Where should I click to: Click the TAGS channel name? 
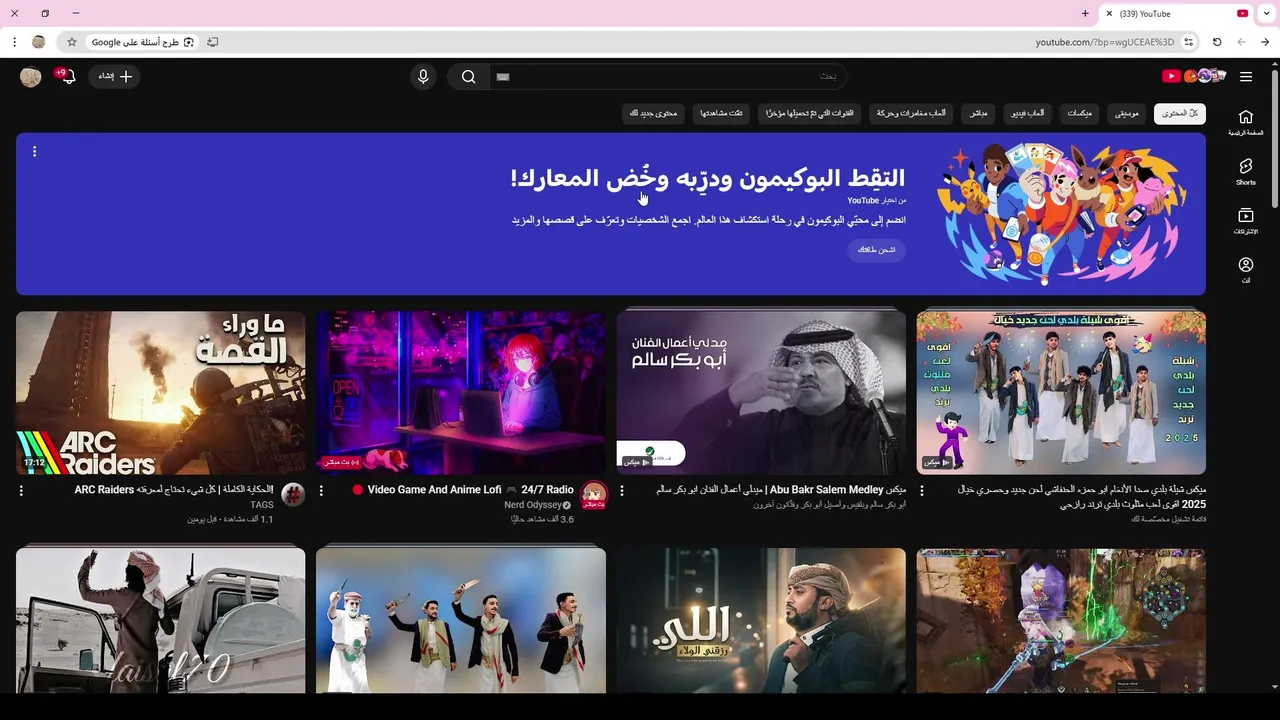point(262,505)
